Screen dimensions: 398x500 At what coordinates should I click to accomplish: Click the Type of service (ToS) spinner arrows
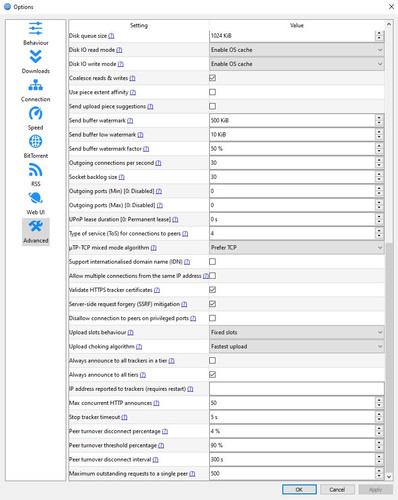pyautogui.click(x=379, y=233)
